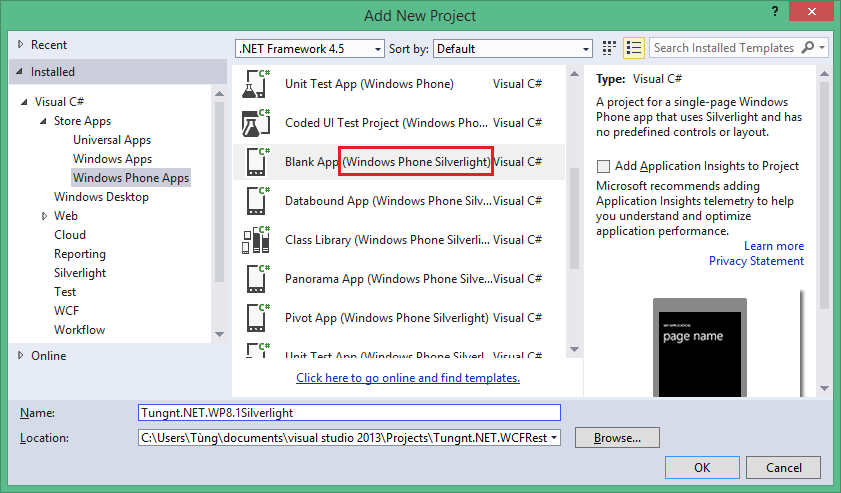Select Workflow category
Image resolution: width=841 pixels, height=493 pixels.
click(x=79, y=330)
